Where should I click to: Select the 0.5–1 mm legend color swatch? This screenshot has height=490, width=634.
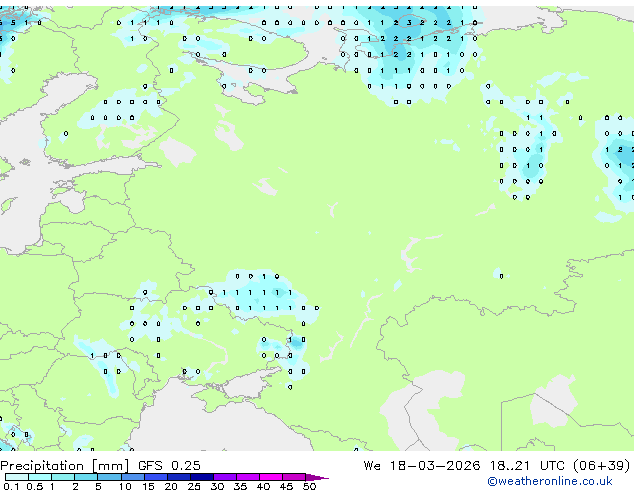40,477
